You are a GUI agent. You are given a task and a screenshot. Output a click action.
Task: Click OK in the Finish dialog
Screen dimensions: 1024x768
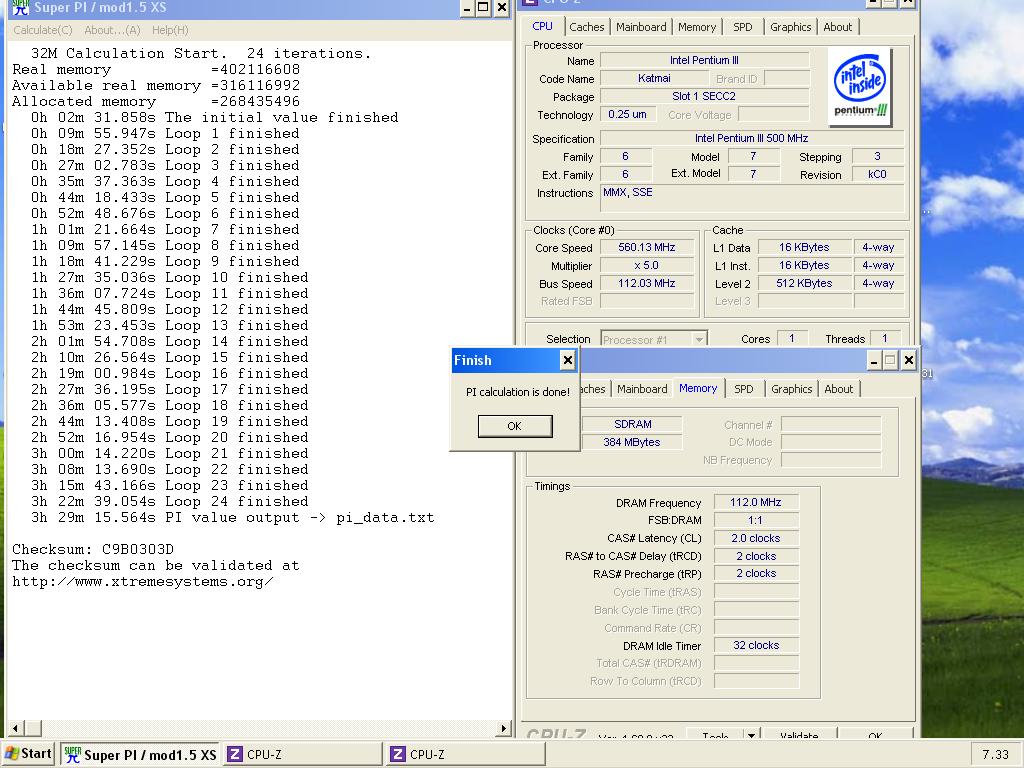515,426
